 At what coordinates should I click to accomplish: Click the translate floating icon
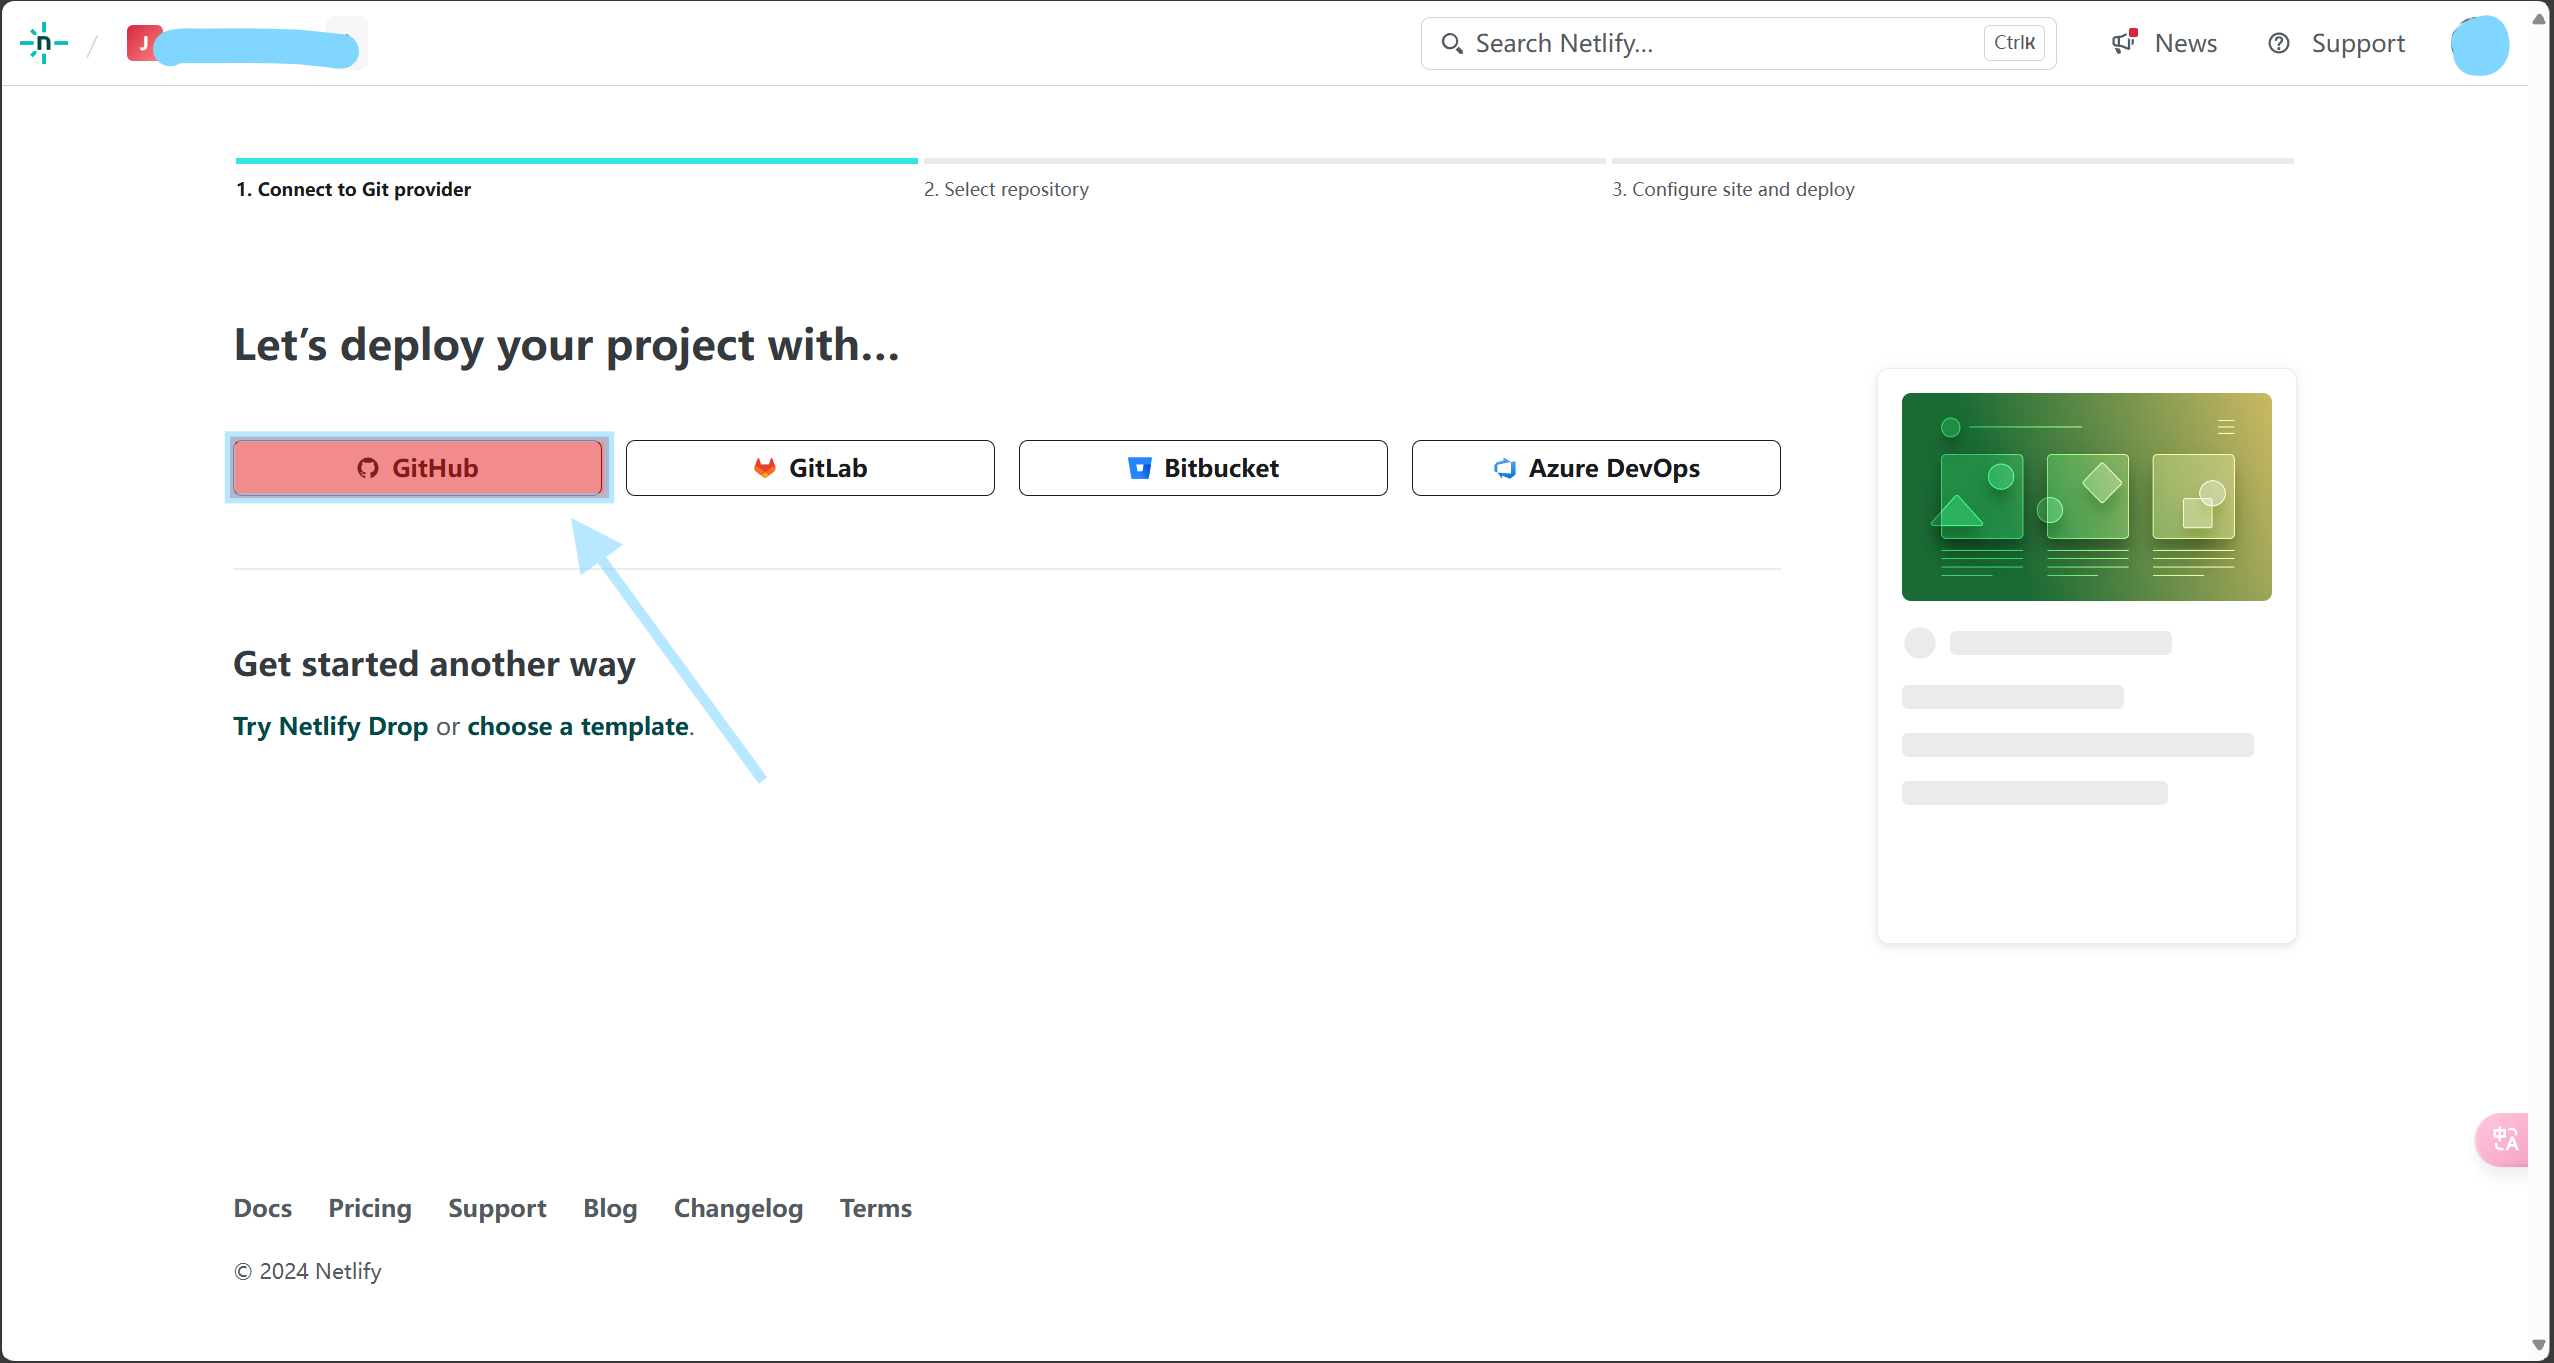pyautogui.click(x=2505, y=1139)
